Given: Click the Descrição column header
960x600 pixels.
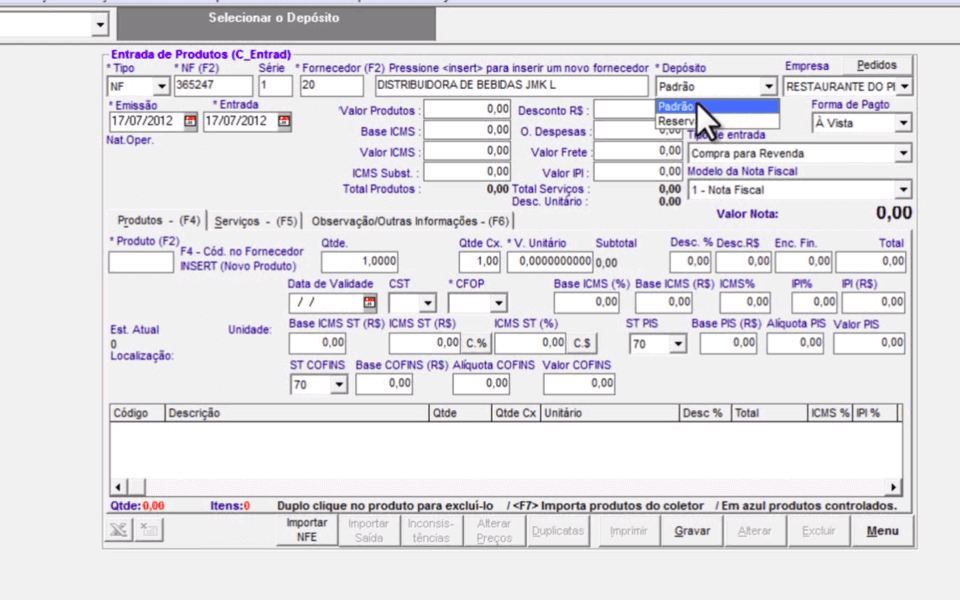Looking at the screenshot, I should (297, 413).
